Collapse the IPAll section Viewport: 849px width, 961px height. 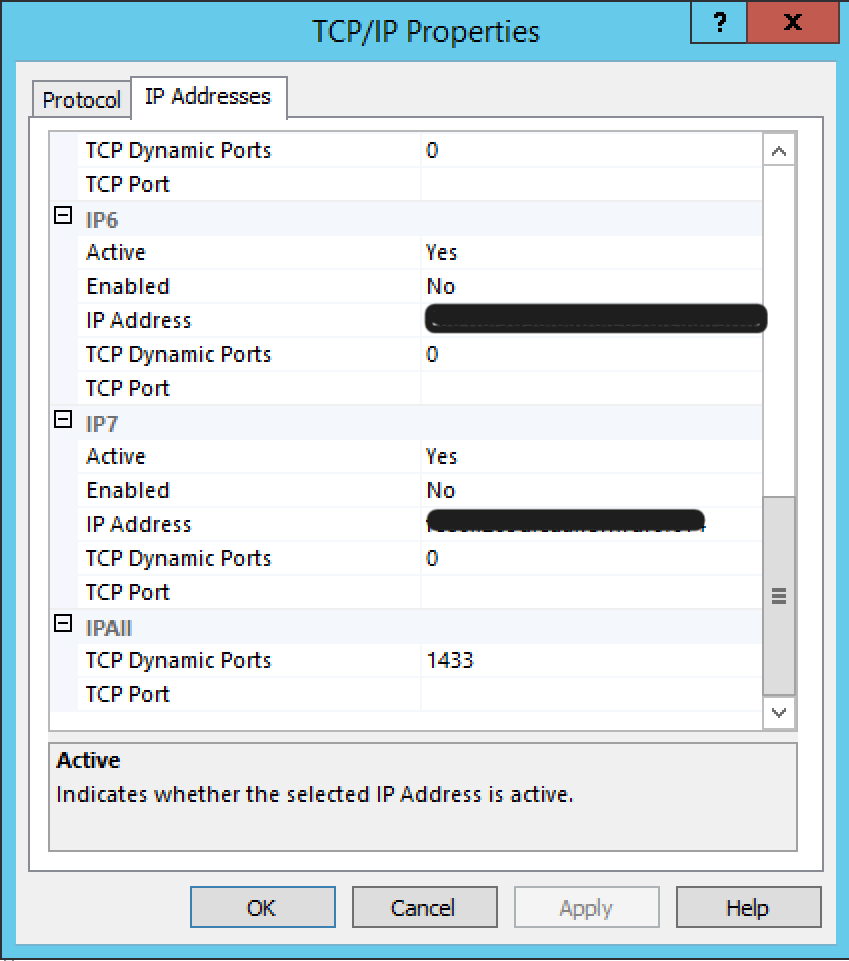point(63,625)
